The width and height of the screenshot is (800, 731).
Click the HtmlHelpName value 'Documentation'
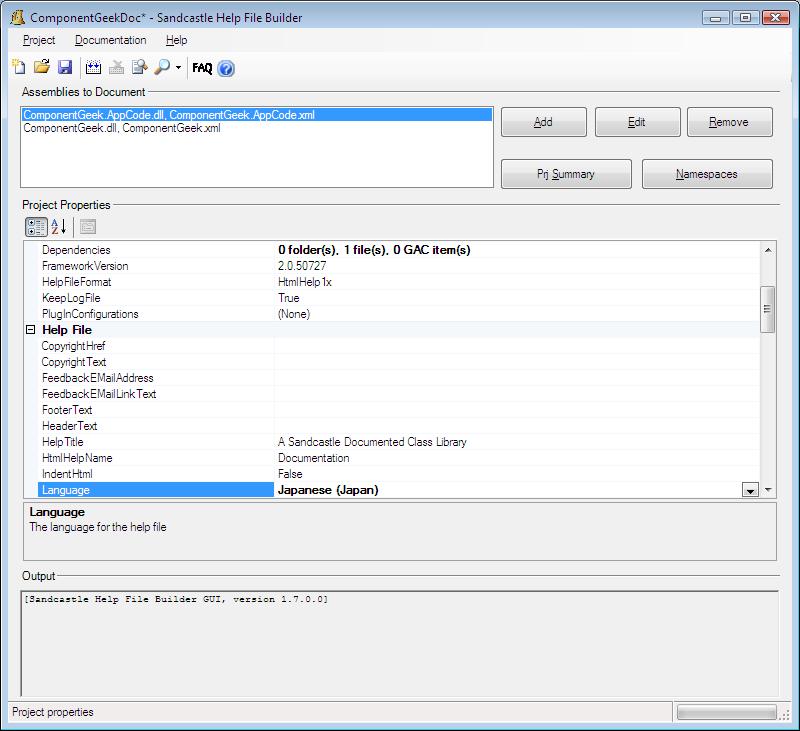tap(314, 458)
